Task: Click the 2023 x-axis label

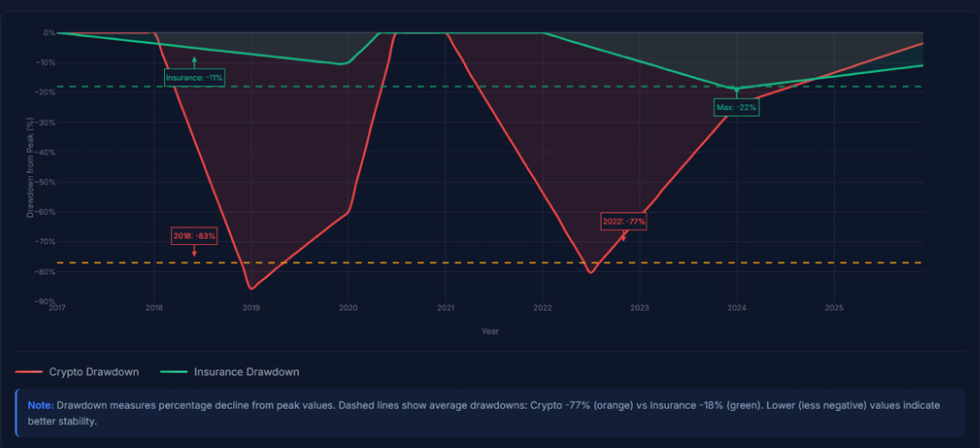Action: 640,308
